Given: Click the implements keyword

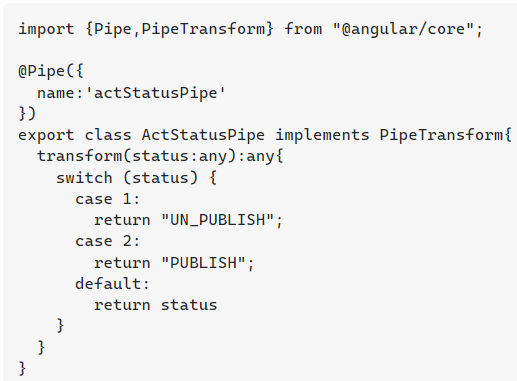Looking at the screenshot, I should 322,135.
